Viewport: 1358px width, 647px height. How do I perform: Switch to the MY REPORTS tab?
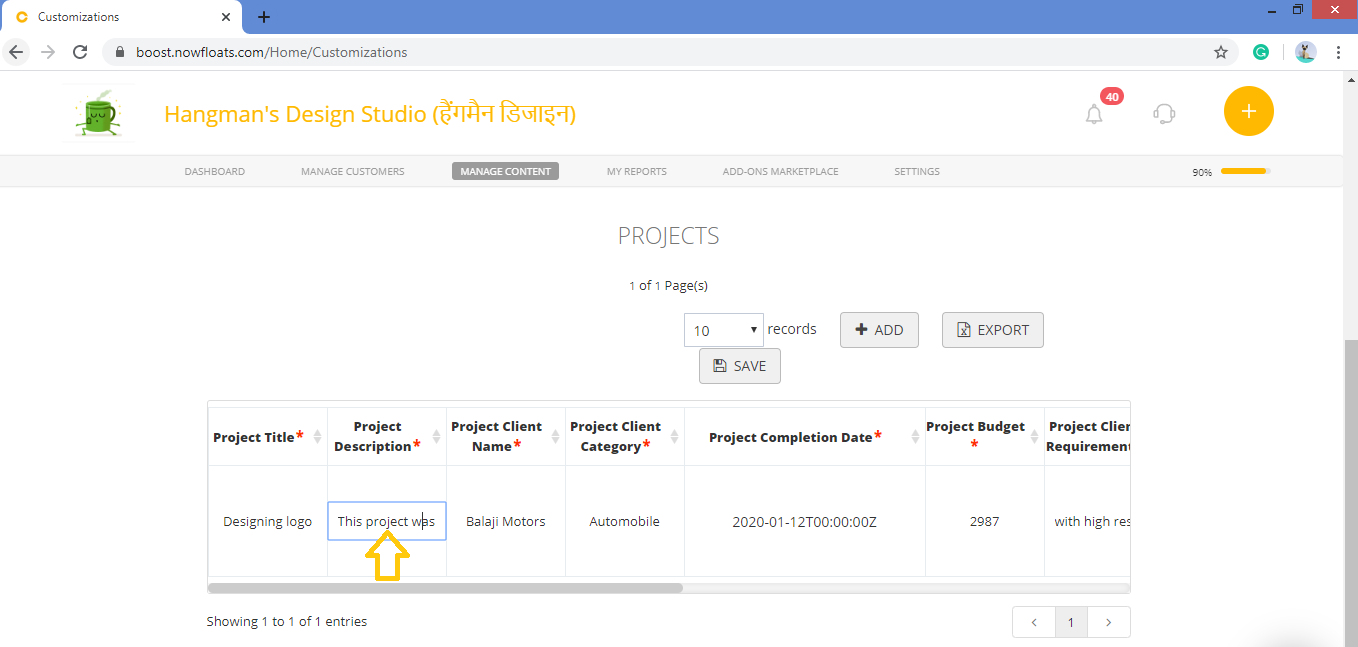coord(636,171)
